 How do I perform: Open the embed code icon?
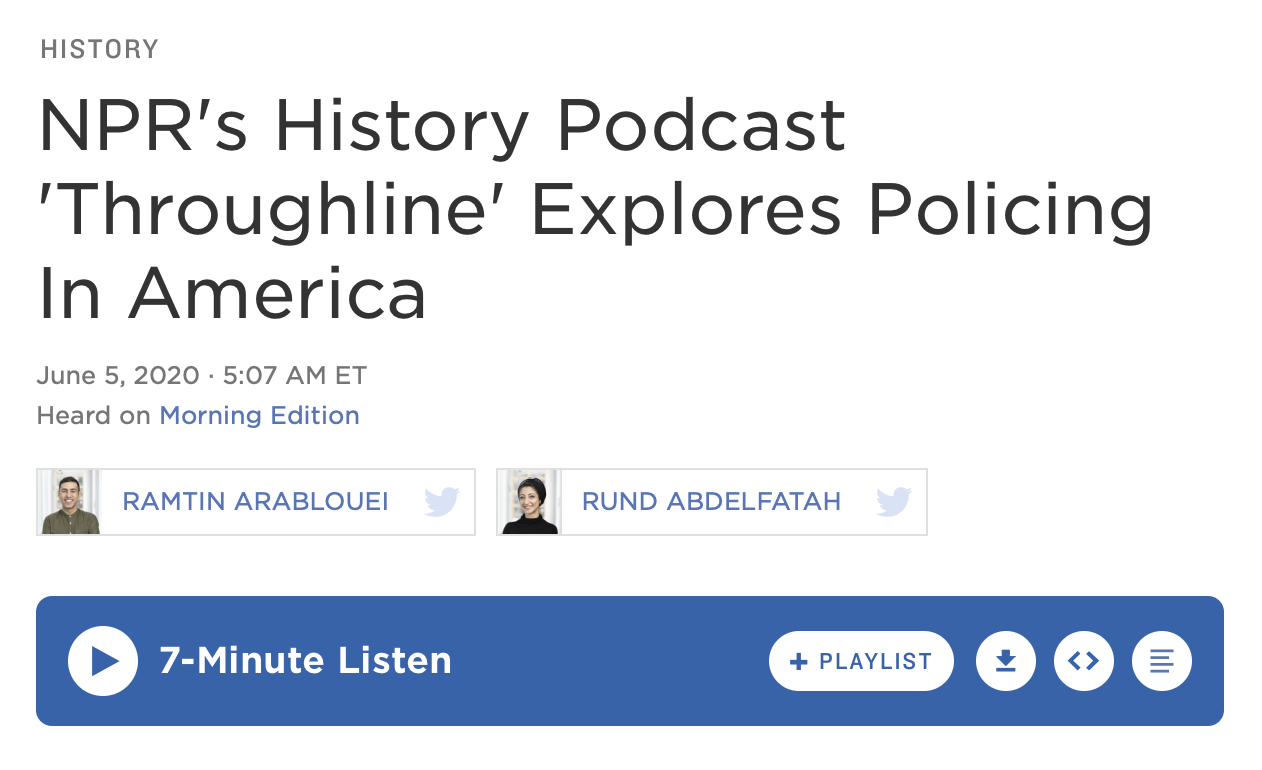click(x=1084, y=661)
